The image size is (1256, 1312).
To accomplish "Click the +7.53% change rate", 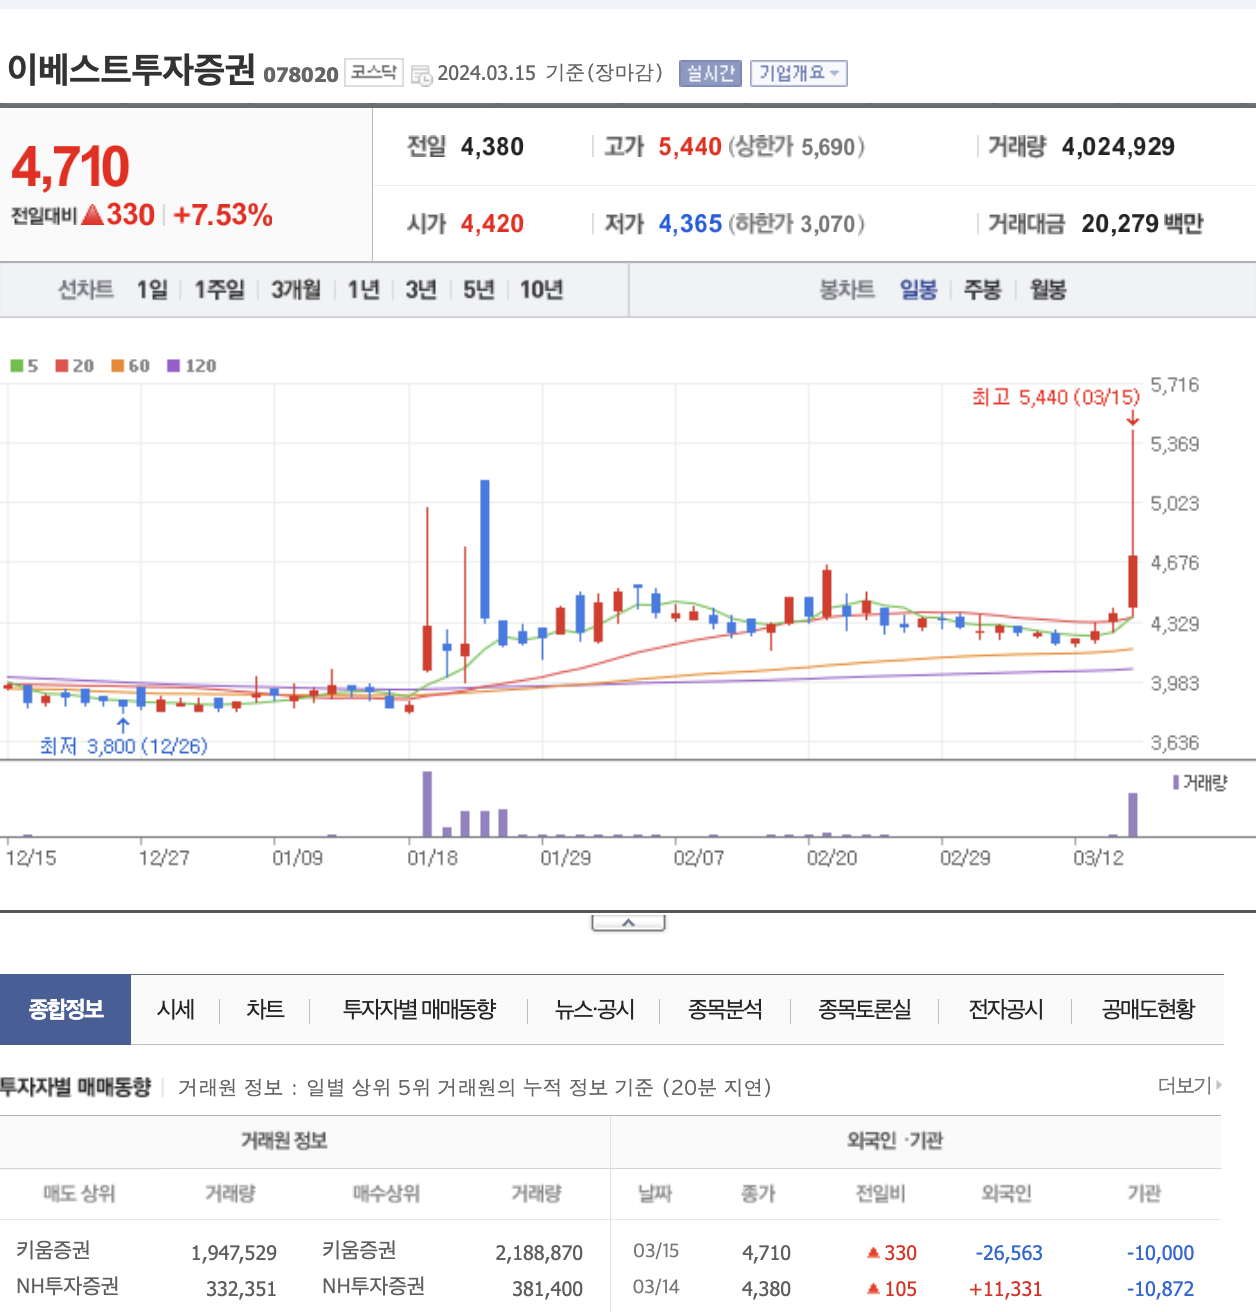I will click(x=223, y=215).
